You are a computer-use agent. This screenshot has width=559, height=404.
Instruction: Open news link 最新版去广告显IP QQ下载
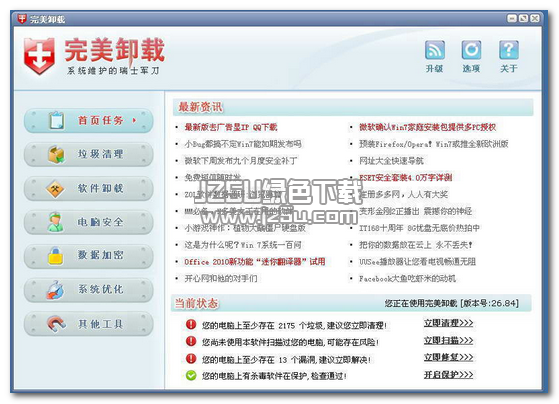(x=231, y=127)
